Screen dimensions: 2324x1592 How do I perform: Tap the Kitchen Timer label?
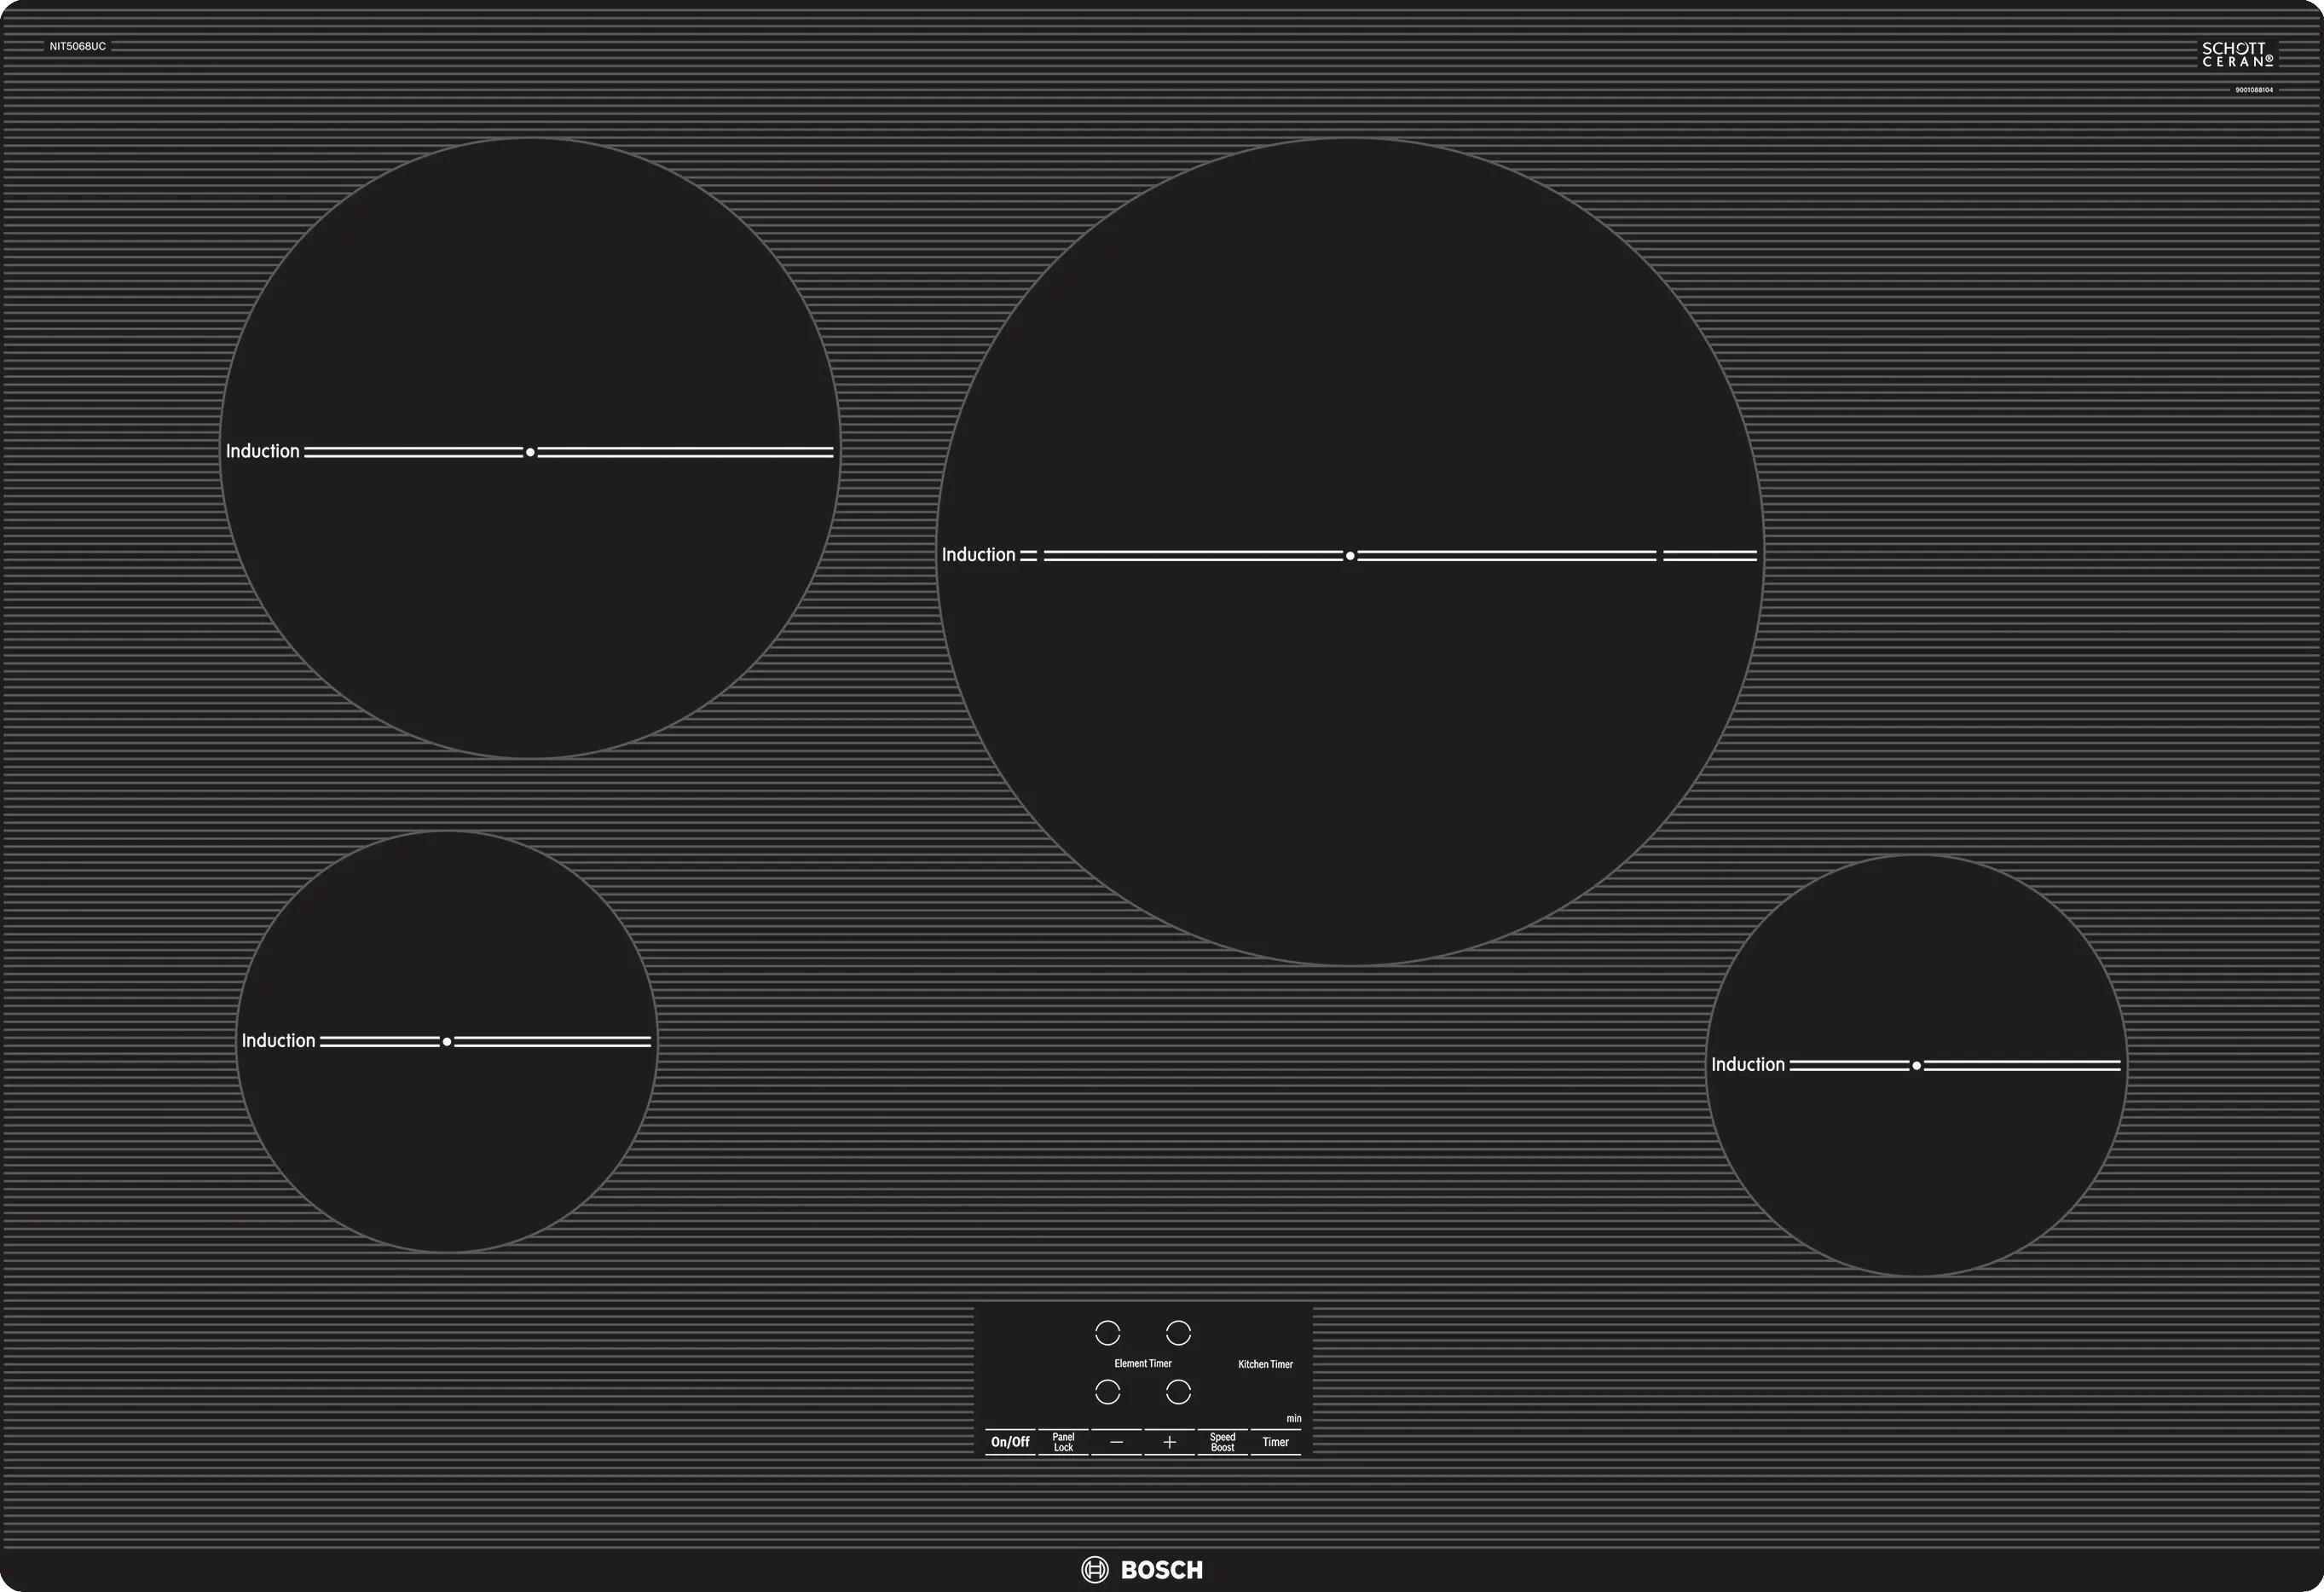[x=1265, y=1364]
